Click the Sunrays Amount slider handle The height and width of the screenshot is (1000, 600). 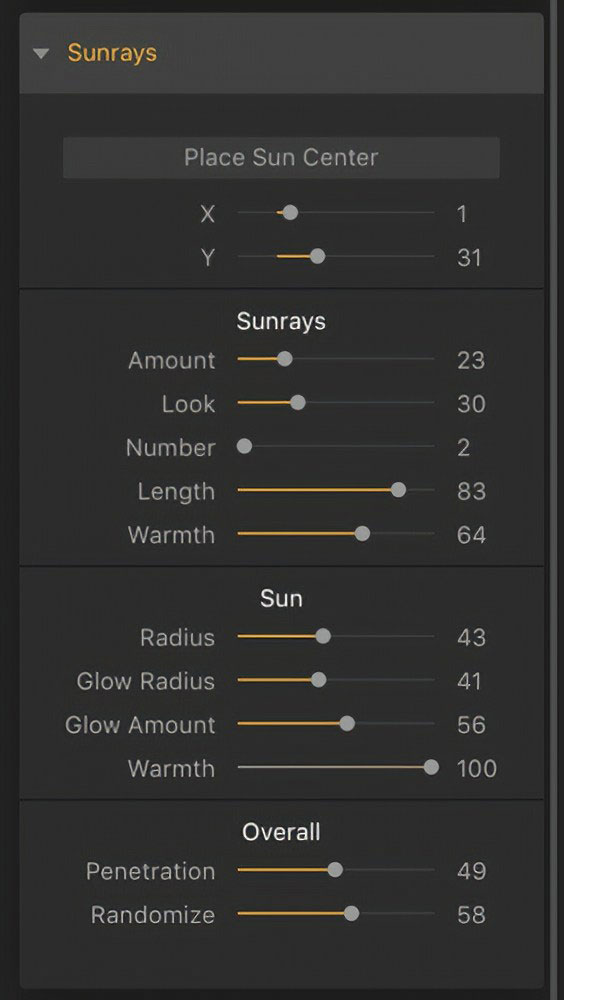pos(284,360)
